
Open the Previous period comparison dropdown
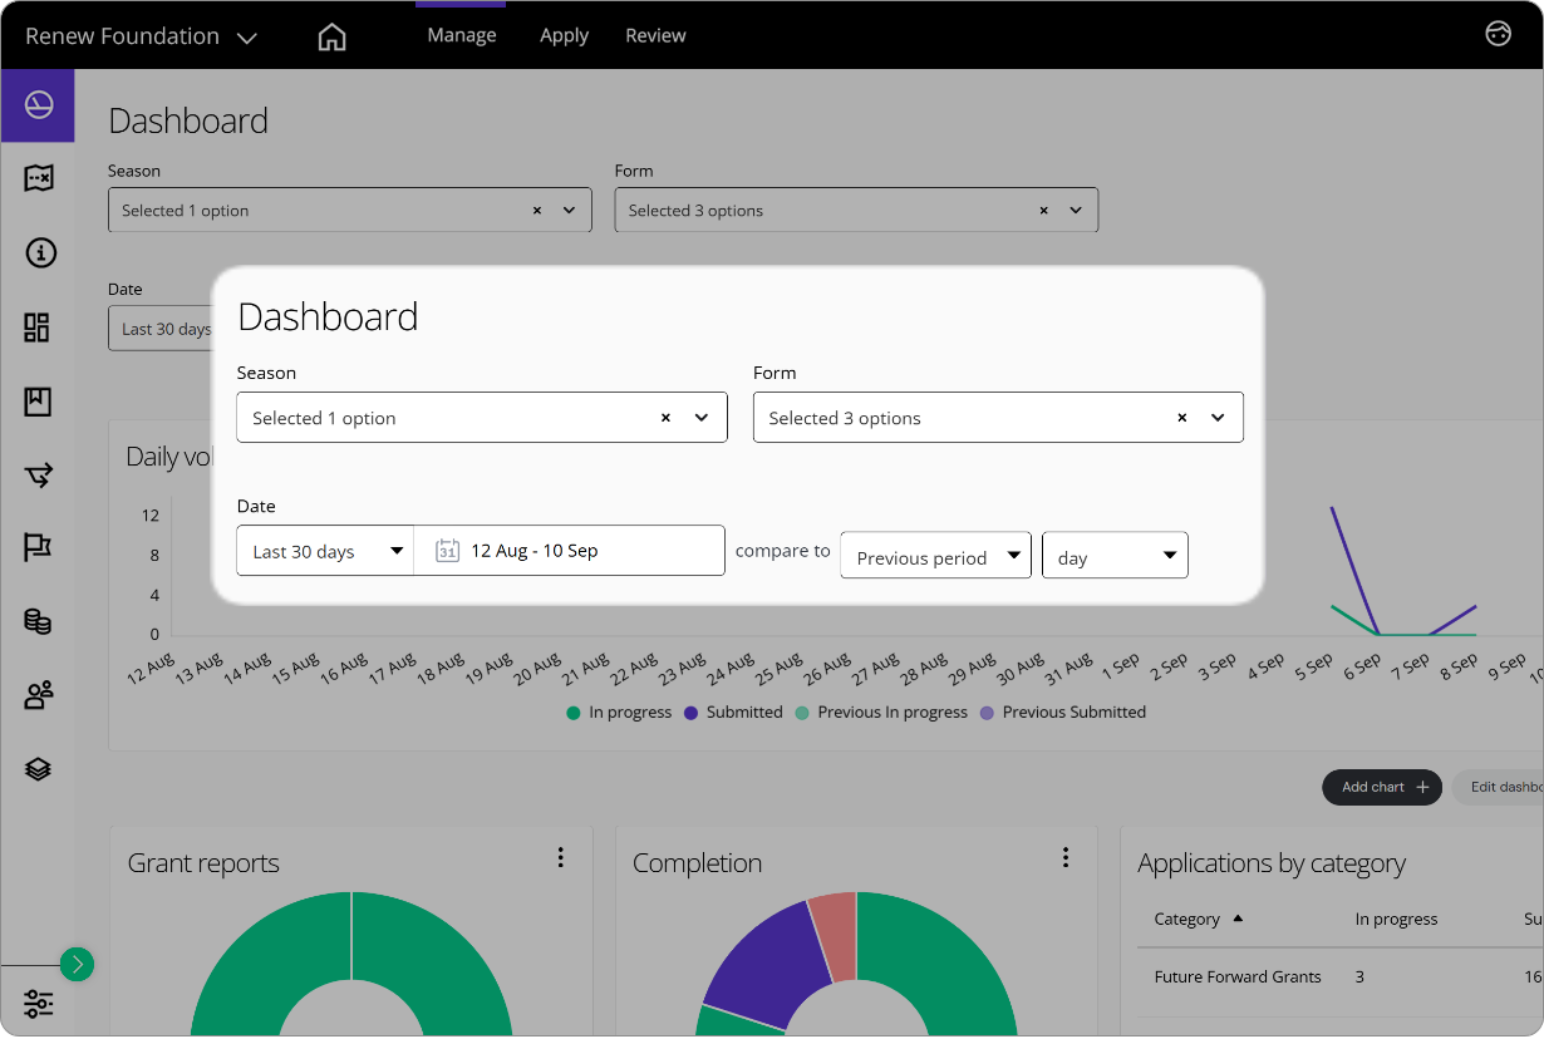click(x=935, y=556)
